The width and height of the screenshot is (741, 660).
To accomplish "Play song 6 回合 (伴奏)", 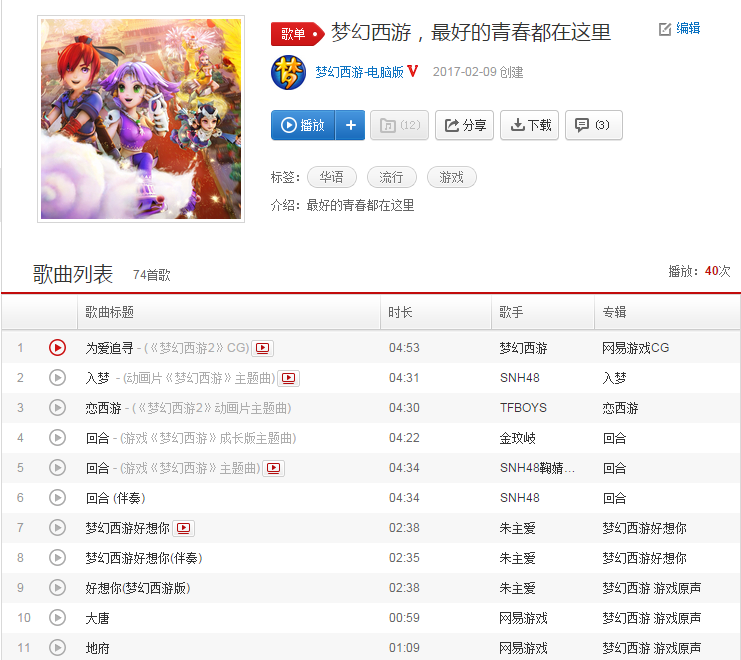I will pyautogui.click(x=57, y=498).
